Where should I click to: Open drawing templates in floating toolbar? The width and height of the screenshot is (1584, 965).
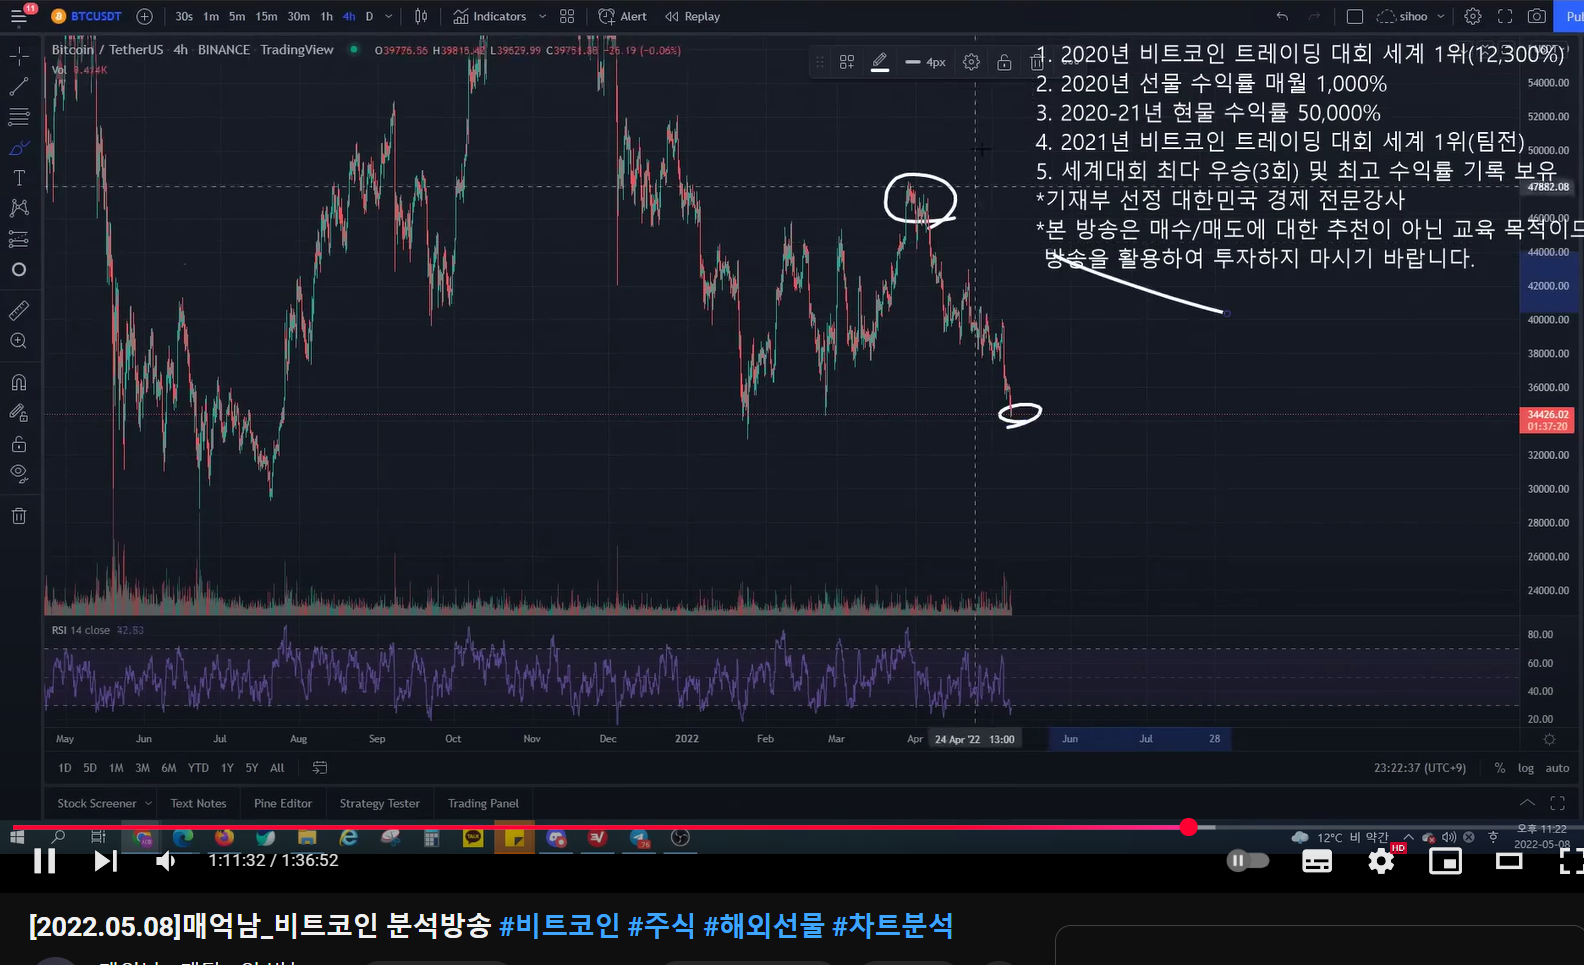(x=847, y=62)
